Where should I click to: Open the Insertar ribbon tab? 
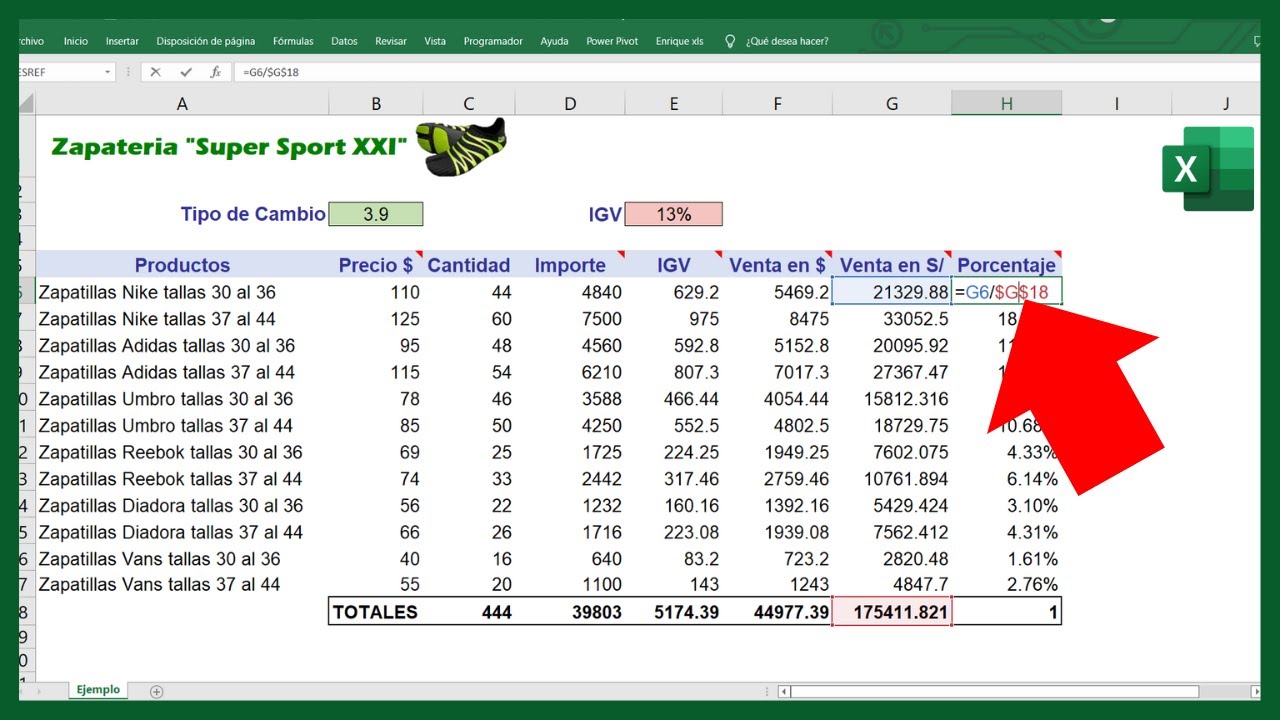coord(122,41)
